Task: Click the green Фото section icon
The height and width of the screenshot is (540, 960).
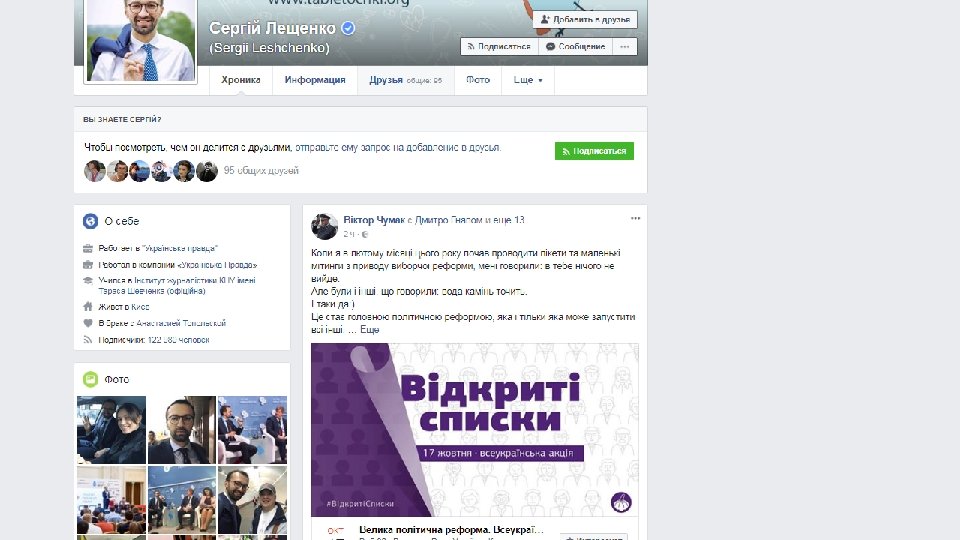Action: tap(91, 380)
